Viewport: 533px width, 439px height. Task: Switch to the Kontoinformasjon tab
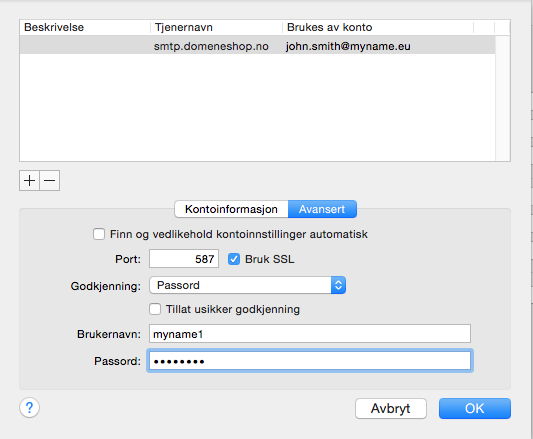(x=231, y=209)
